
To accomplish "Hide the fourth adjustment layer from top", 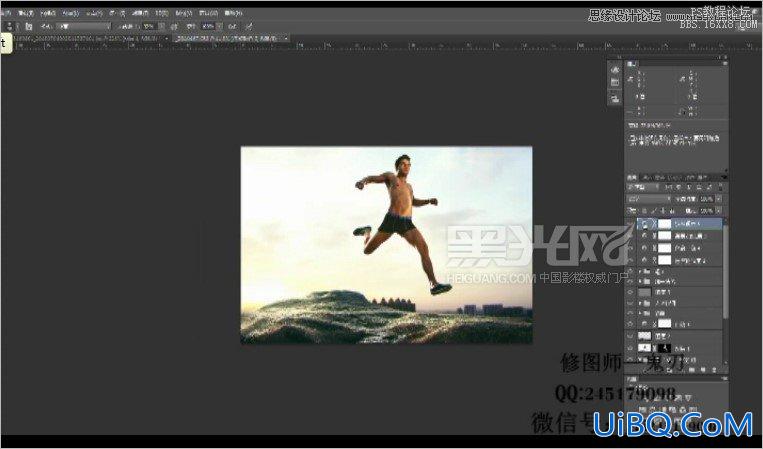I will [x=631, y=260].
